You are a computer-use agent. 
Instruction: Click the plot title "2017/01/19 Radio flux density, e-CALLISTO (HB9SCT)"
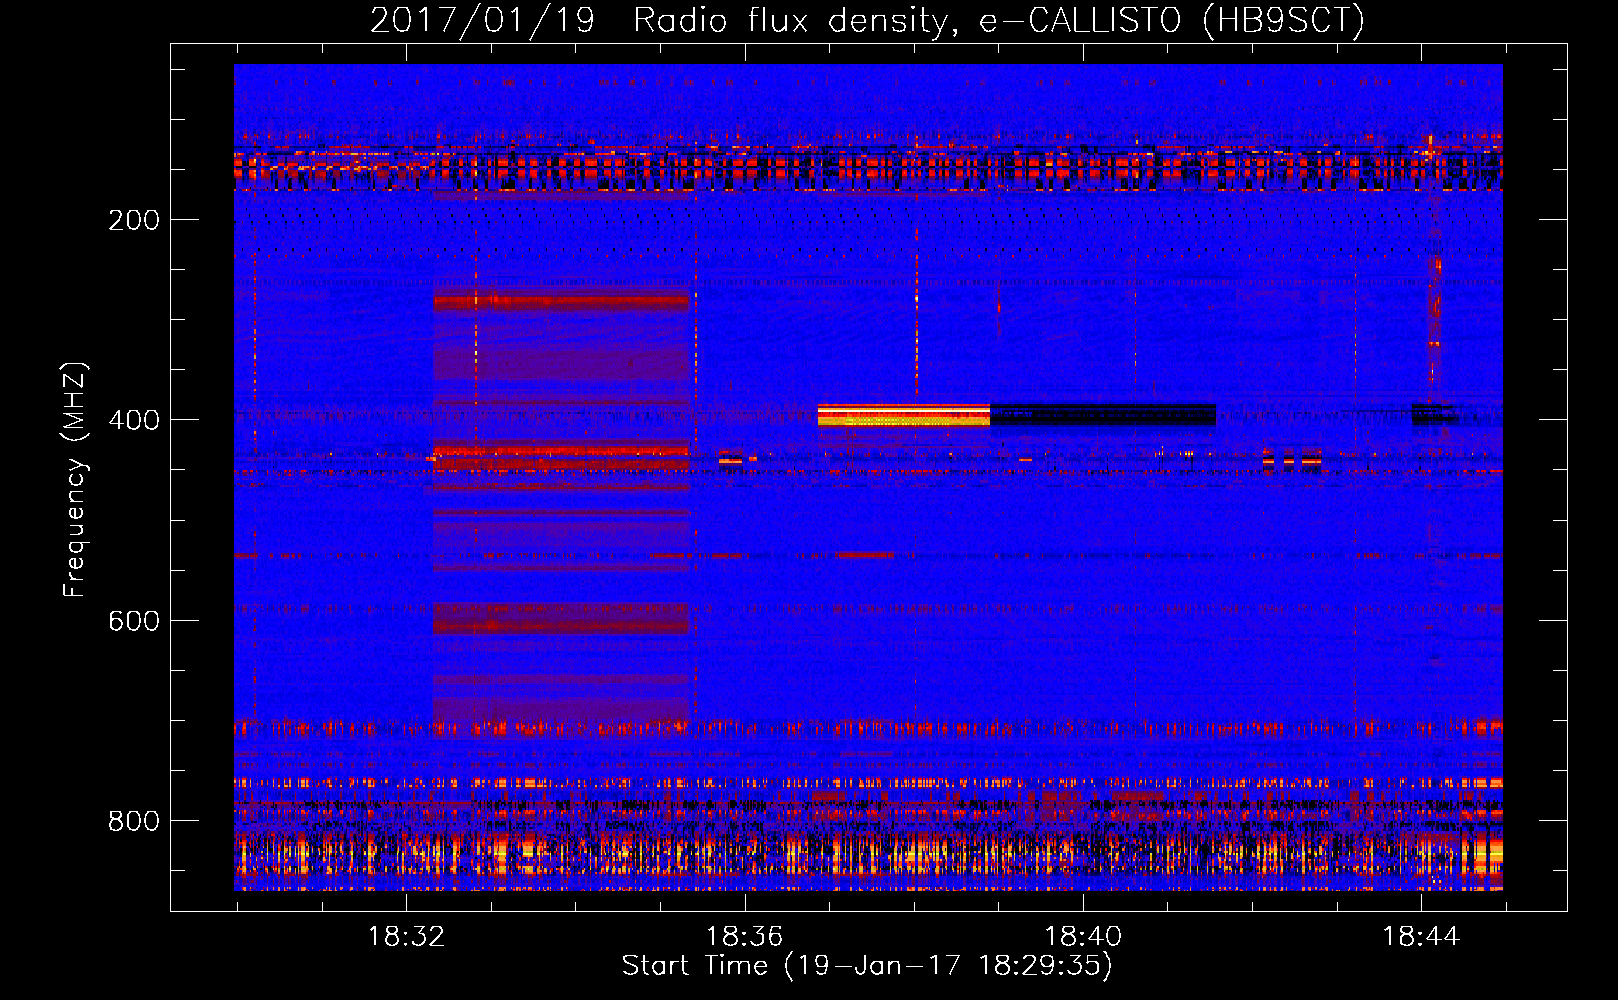pyautogui.click(x=867, y=20)
